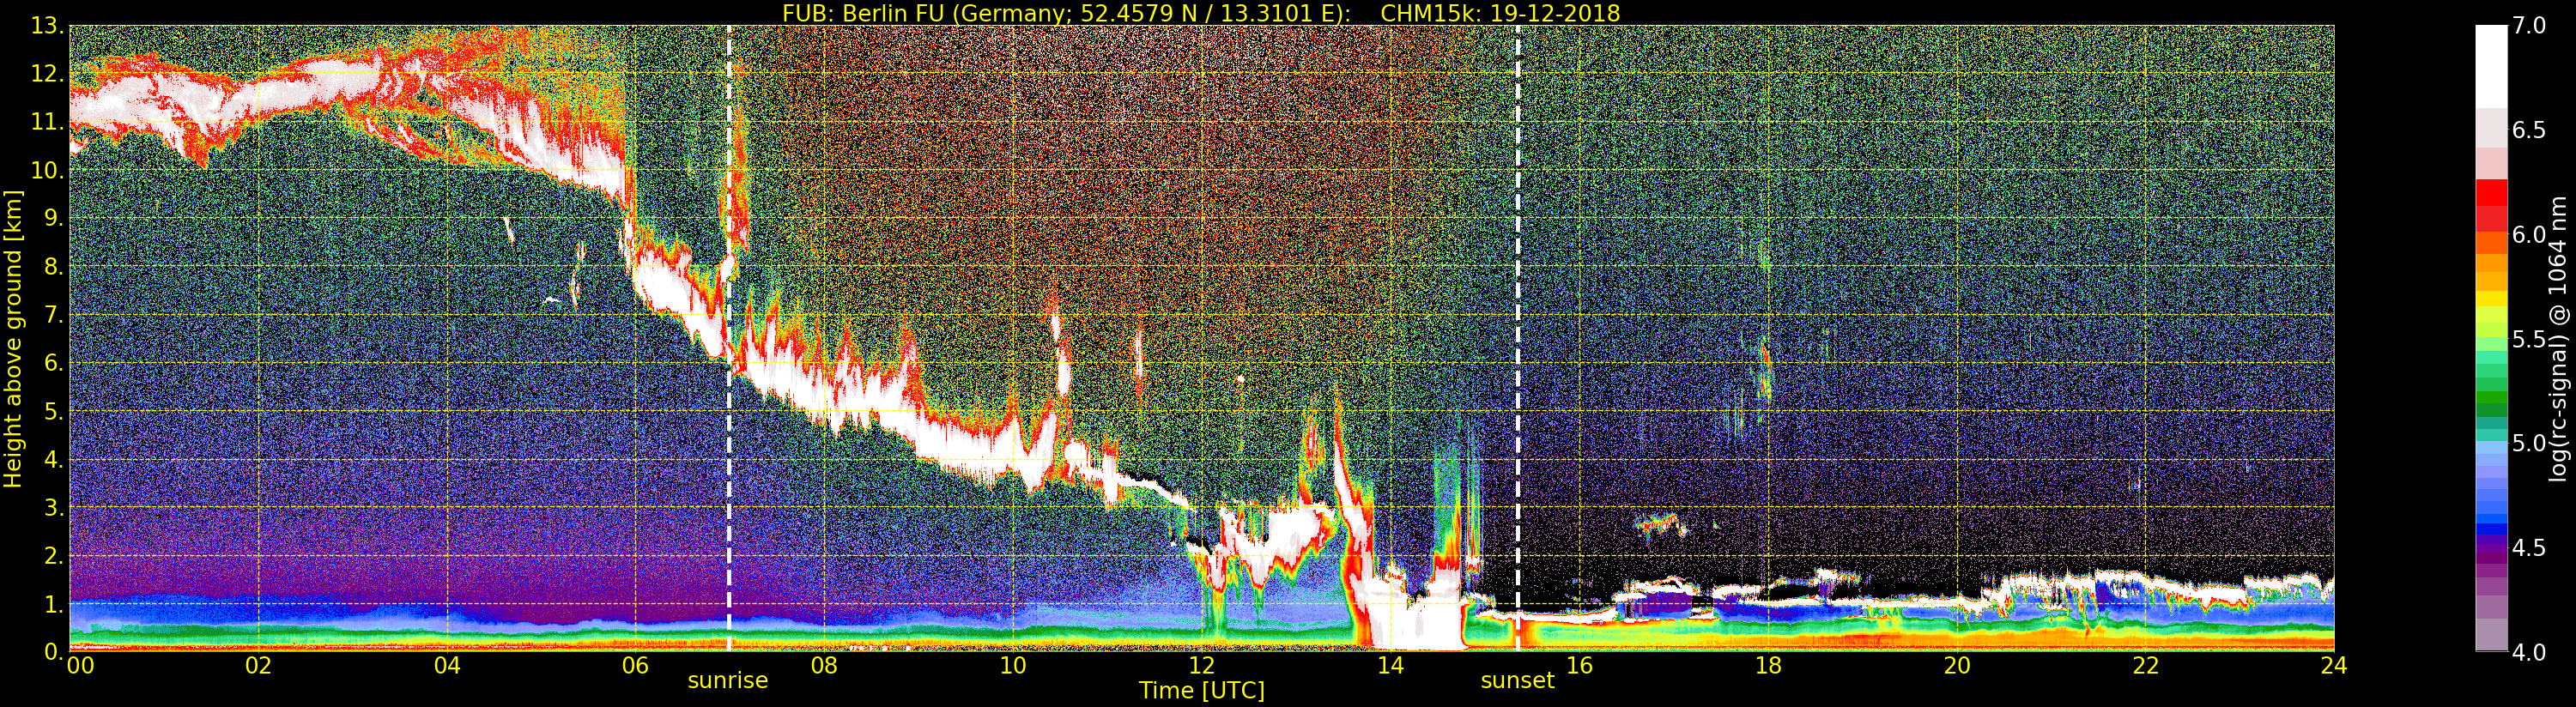
Task: Select the colorbar tick value 5.0
Action: (x=2529, y=443)
